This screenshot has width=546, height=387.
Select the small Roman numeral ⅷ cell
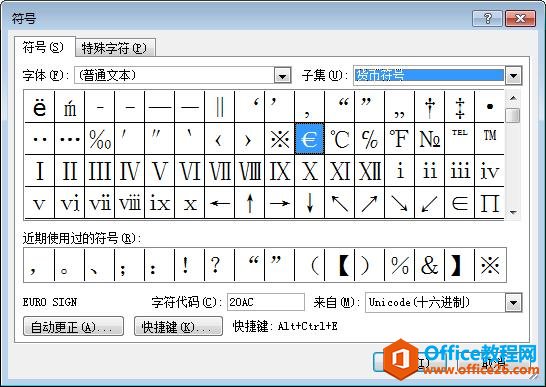pos(130,203)
